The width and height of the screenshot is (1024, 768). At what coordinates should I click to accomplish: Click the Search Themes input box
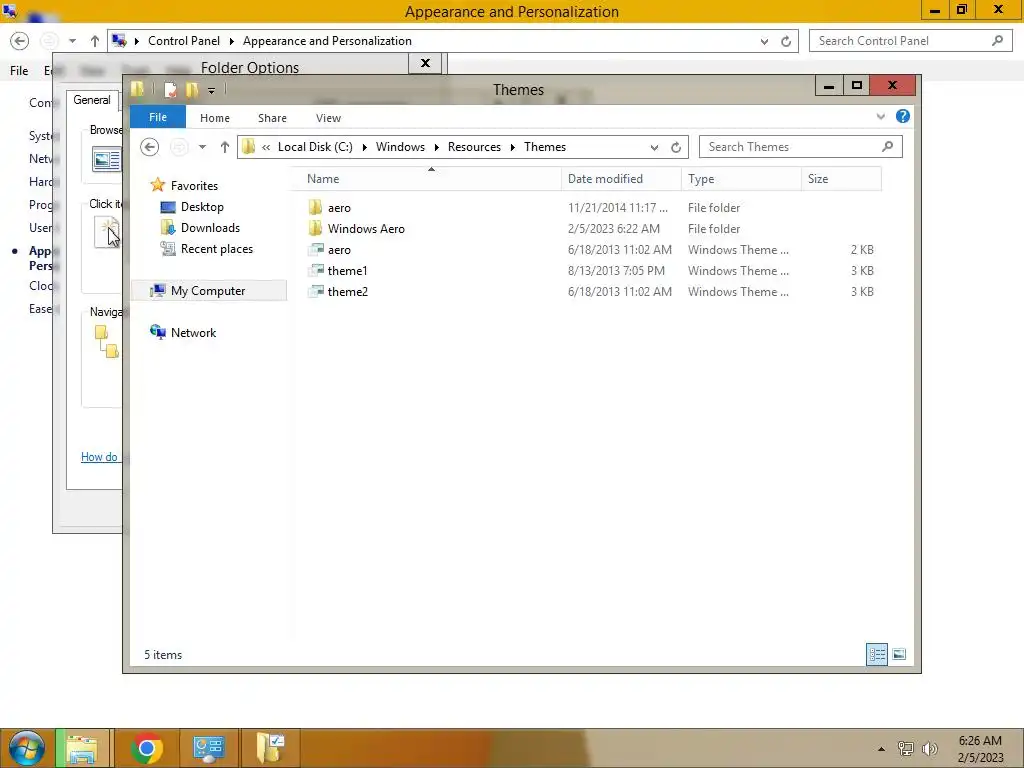pyautogui.click(x=801, y=147)
